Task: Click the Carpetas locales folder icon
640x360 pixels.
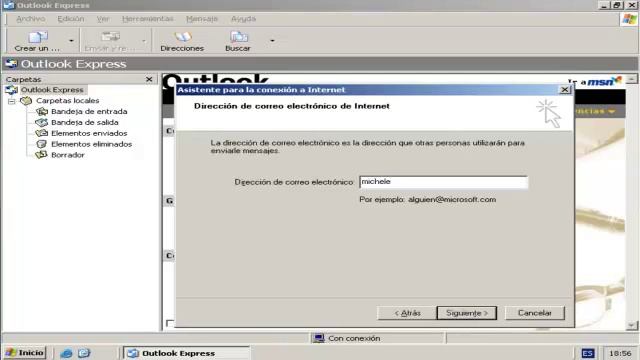Action: [x=26, y=100]
